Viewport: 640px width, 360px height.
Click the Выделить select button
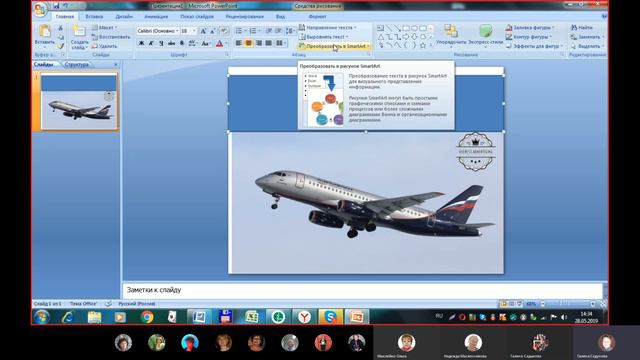coord(587,46)
